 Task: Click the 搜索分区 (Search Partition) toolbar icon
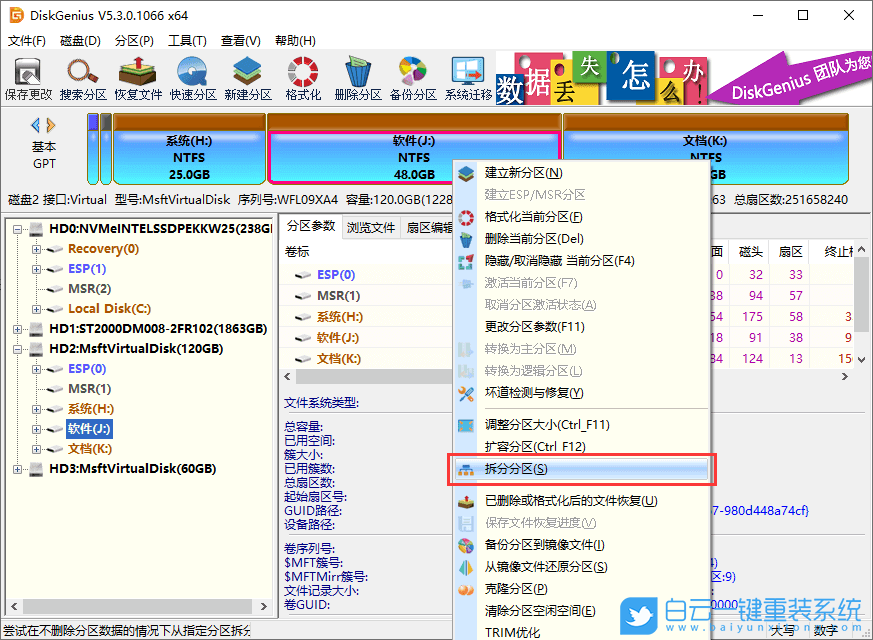(x=82, y=77)
